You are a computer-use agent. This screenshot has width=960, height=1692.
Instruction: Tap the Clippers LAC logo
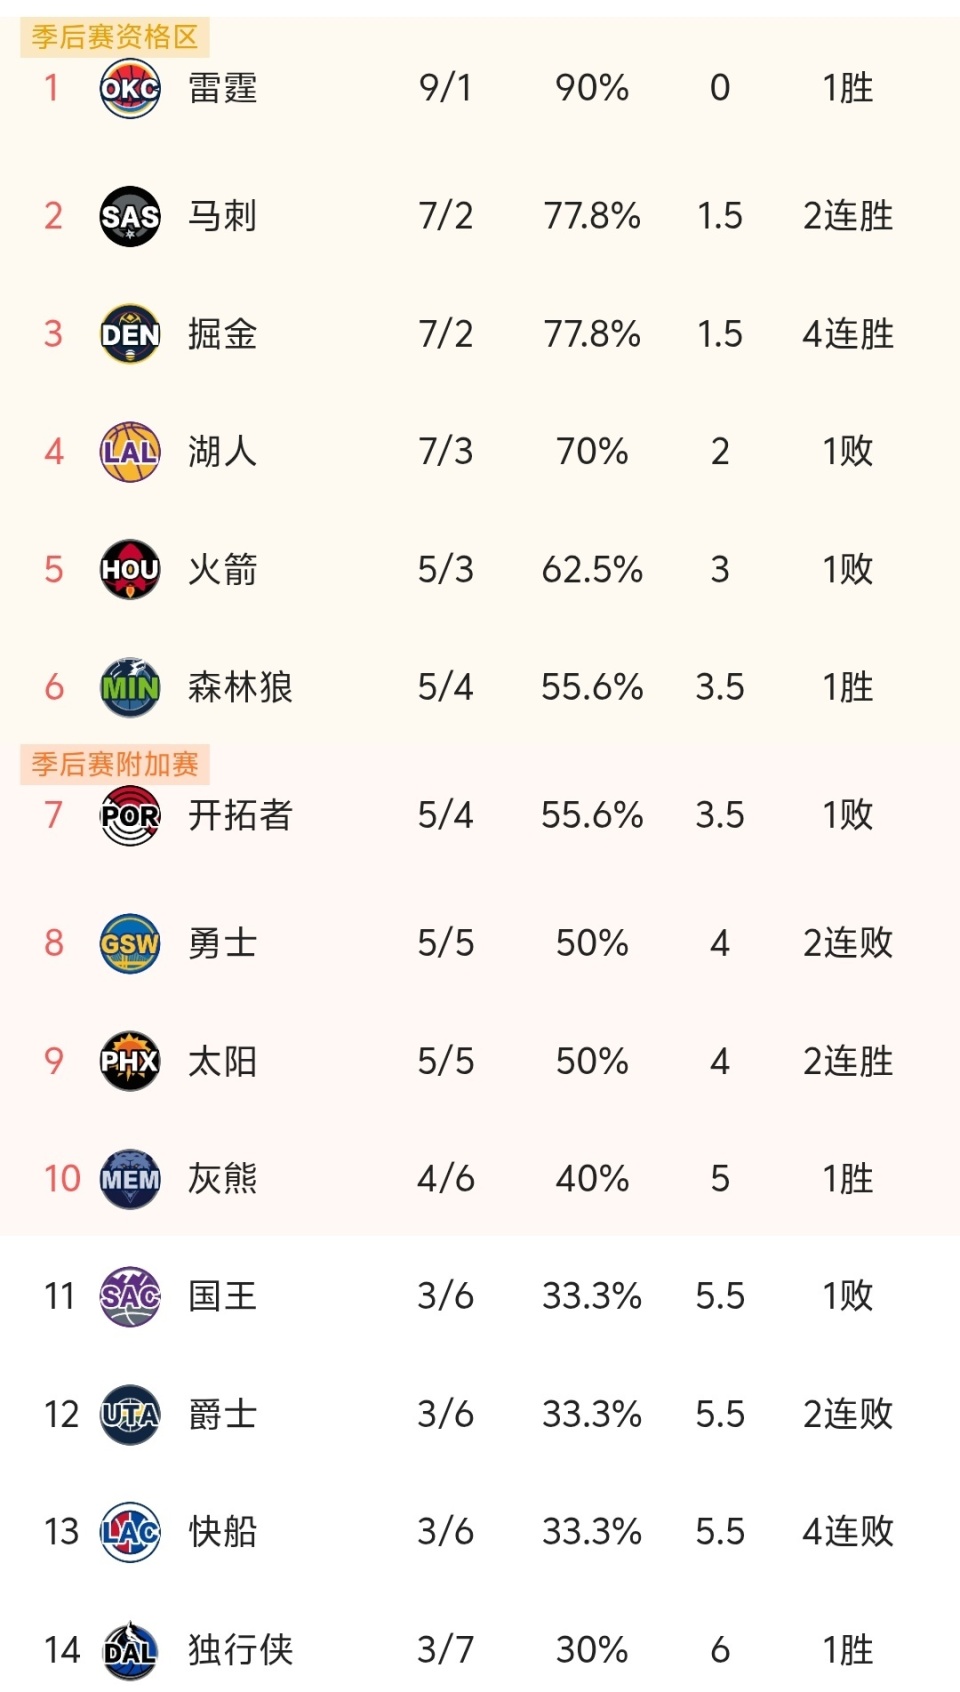(130, 1532)
